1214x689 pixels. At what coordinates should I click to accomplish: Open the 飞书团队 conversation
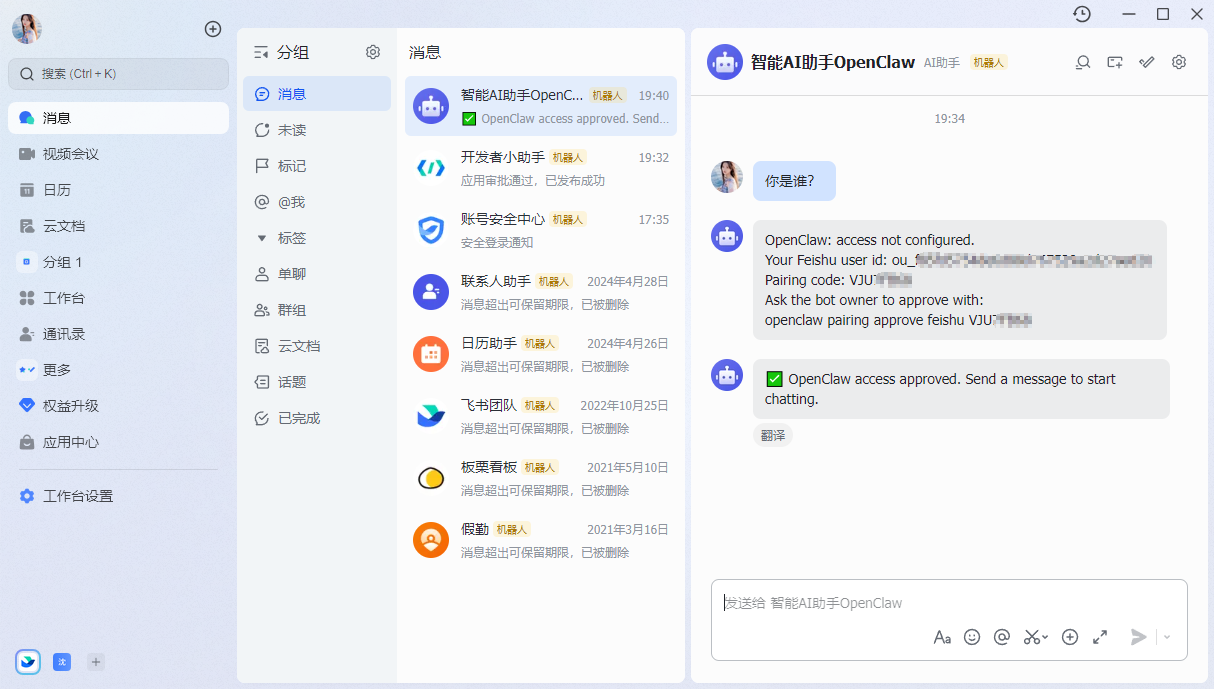coord(541,416)
